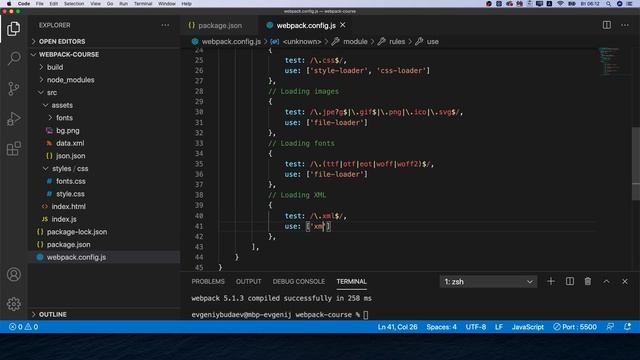Open notifications bell in status bar
The height and width of the screenshot is (360, 640).
pos(628,327)
